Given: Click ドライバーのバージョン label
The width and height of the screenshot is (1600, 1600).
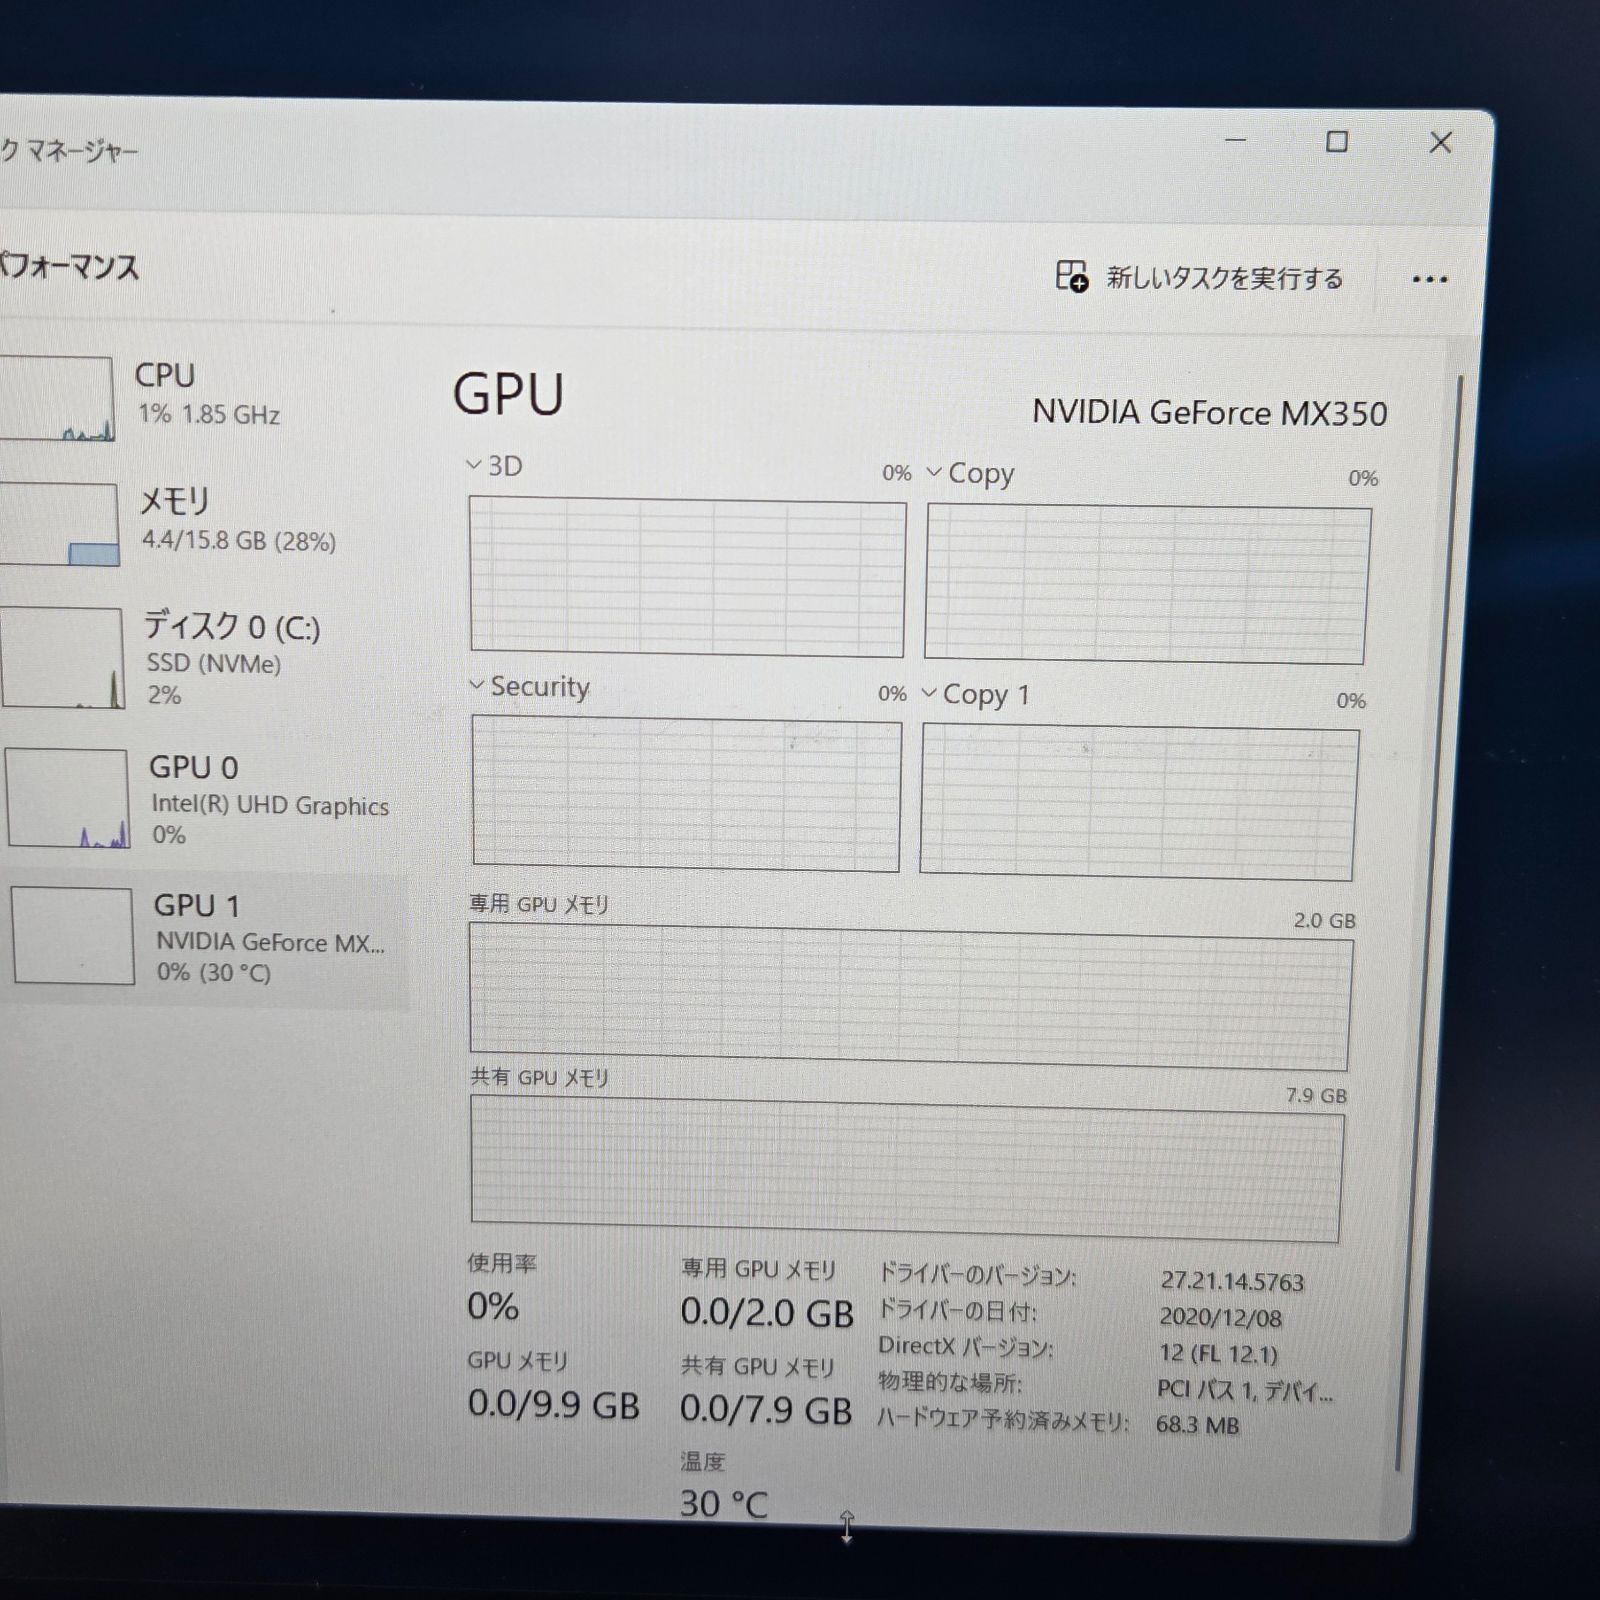Looking at the screenshot, I should tap(977, 1275).
